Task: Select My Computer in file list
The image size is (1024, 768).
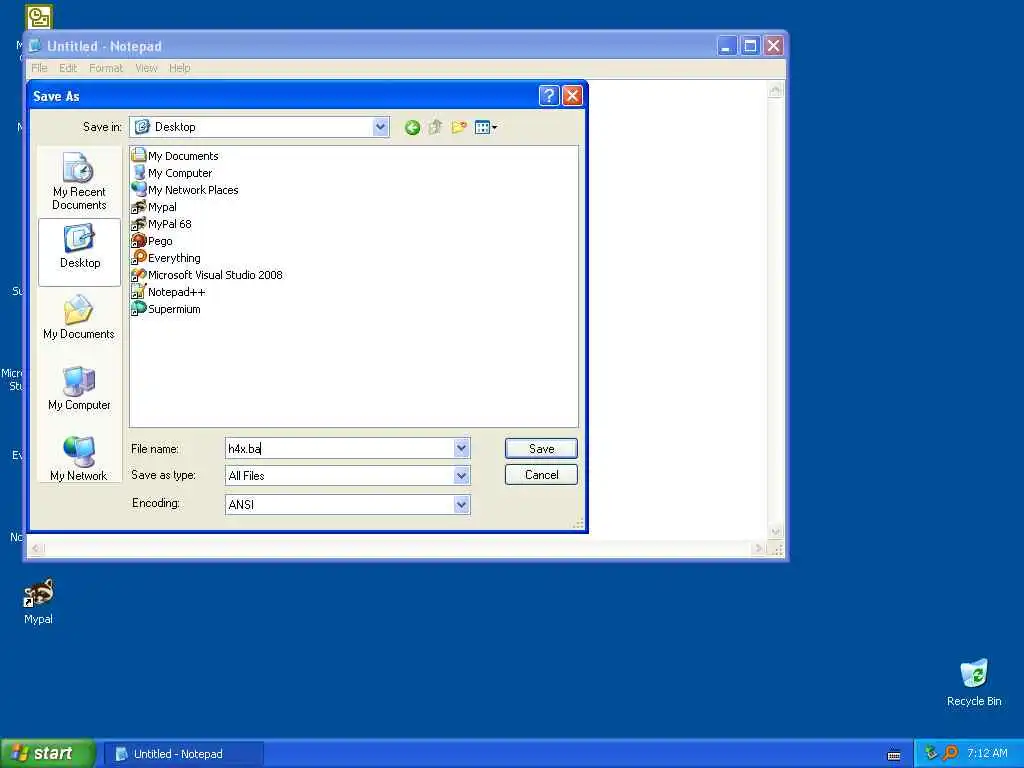Action: click(x=172, y=172)
